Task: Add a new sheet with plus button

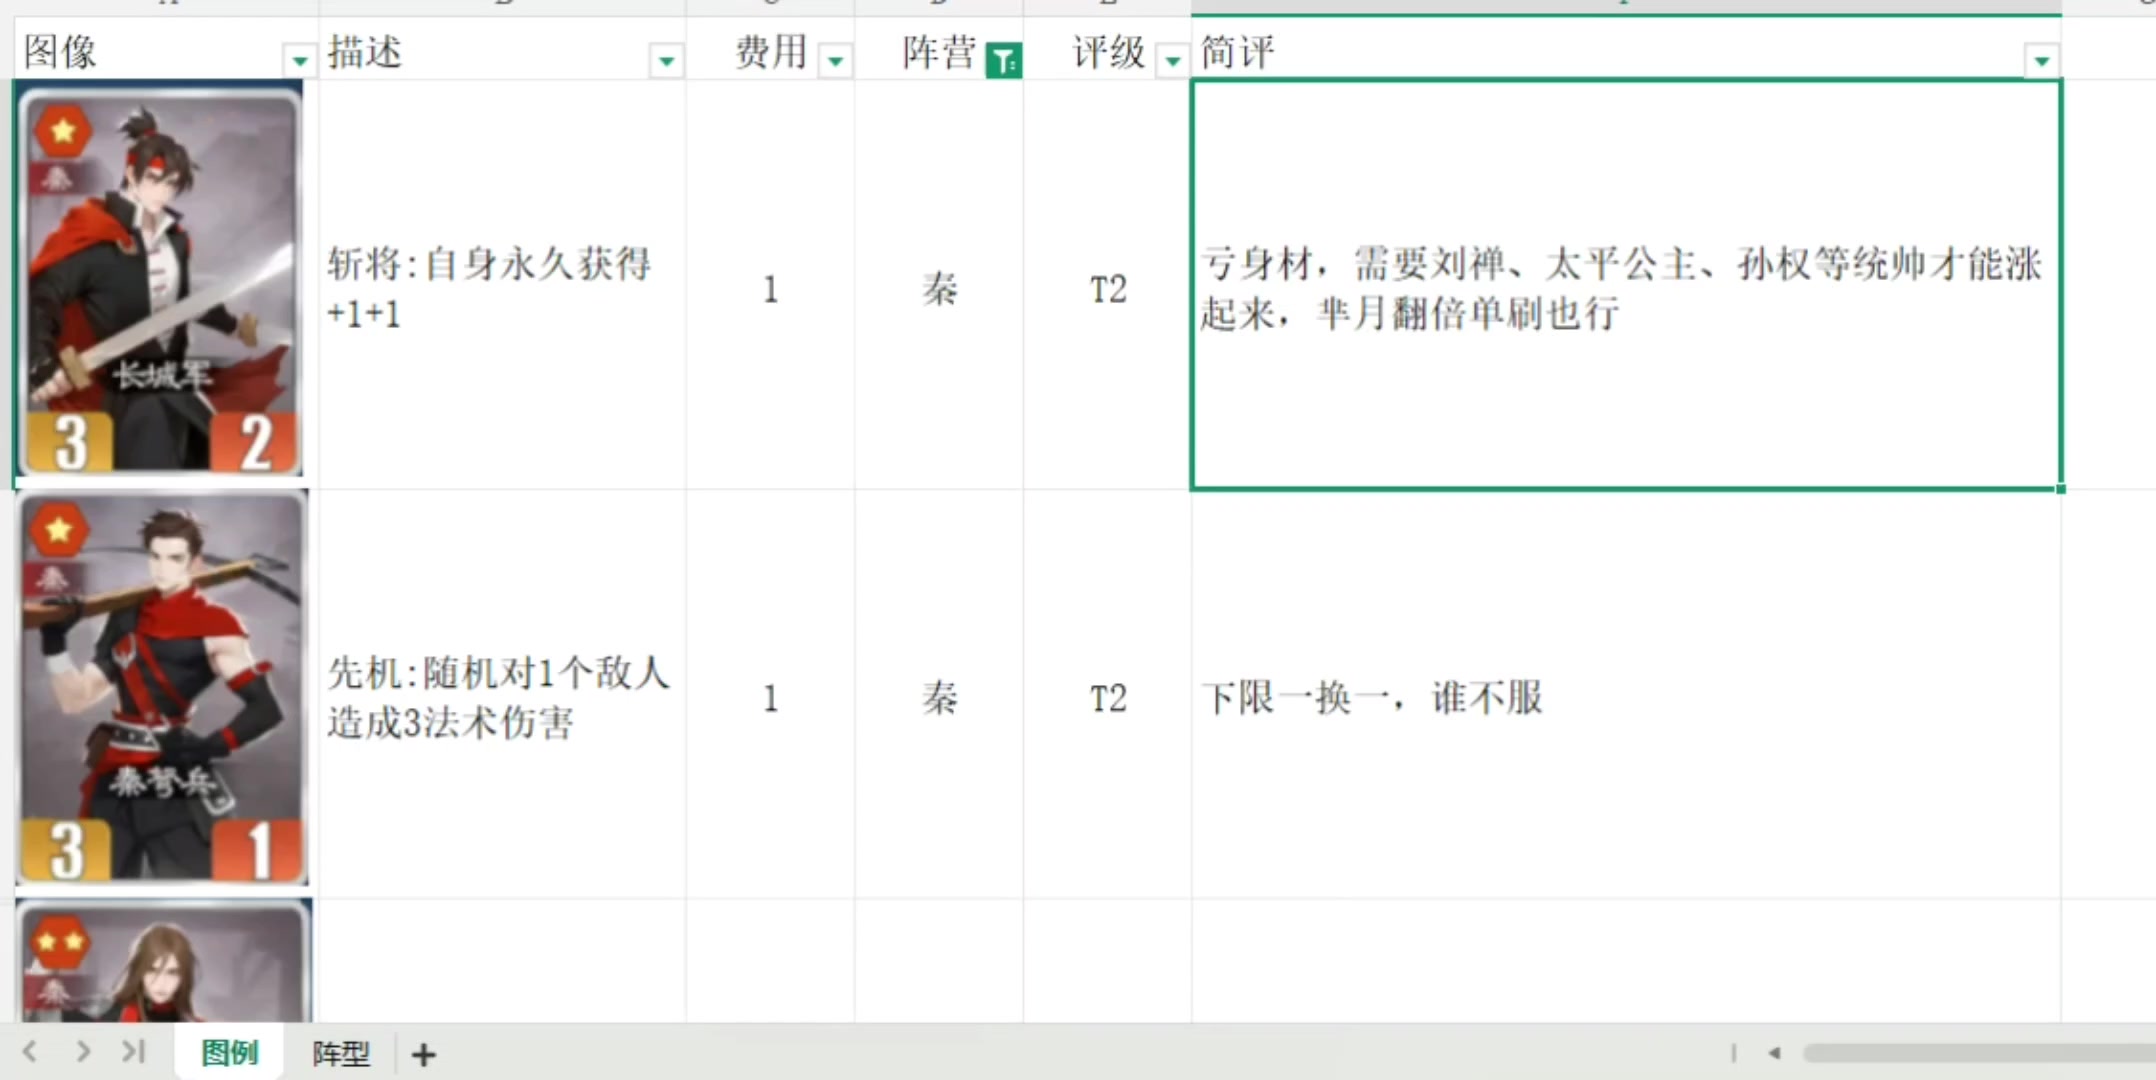Action: (423, 1054)
